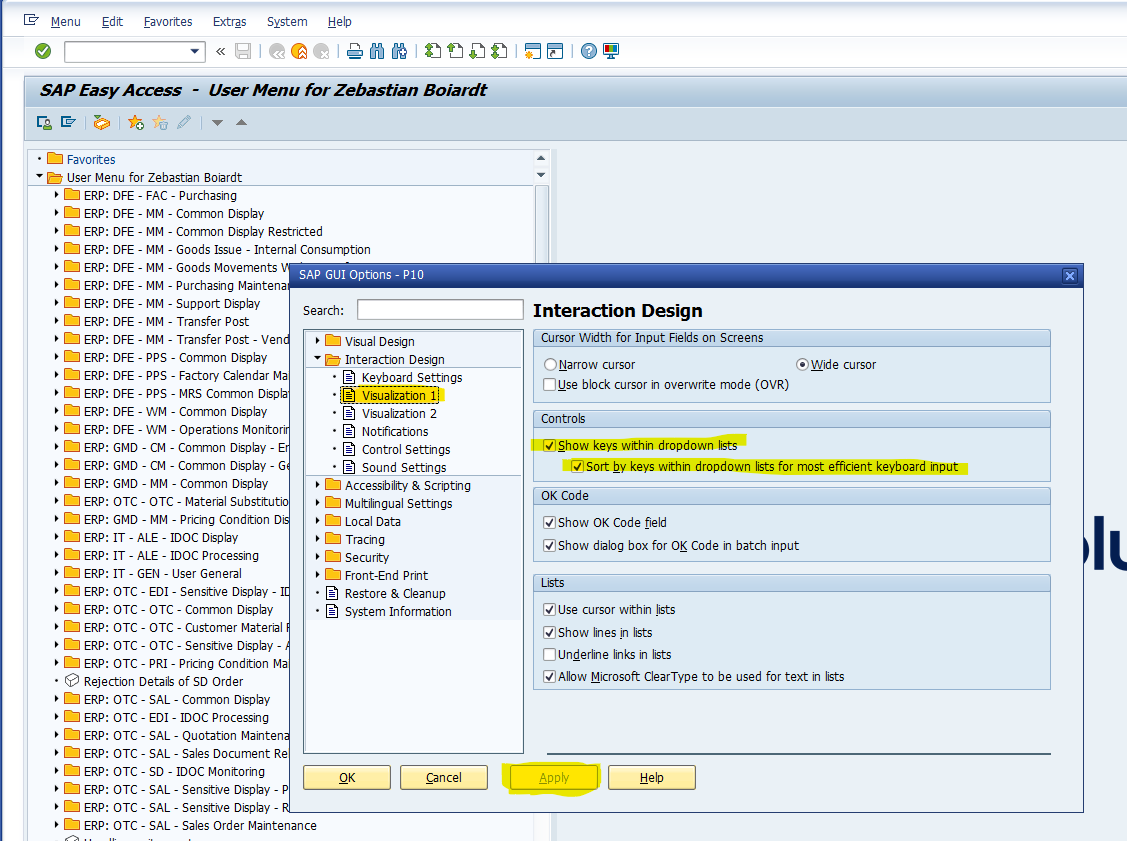Expand the Multilingual Settings folder
The width and height of the screenshot is (1127, 841).
click(x=317, y=503)
